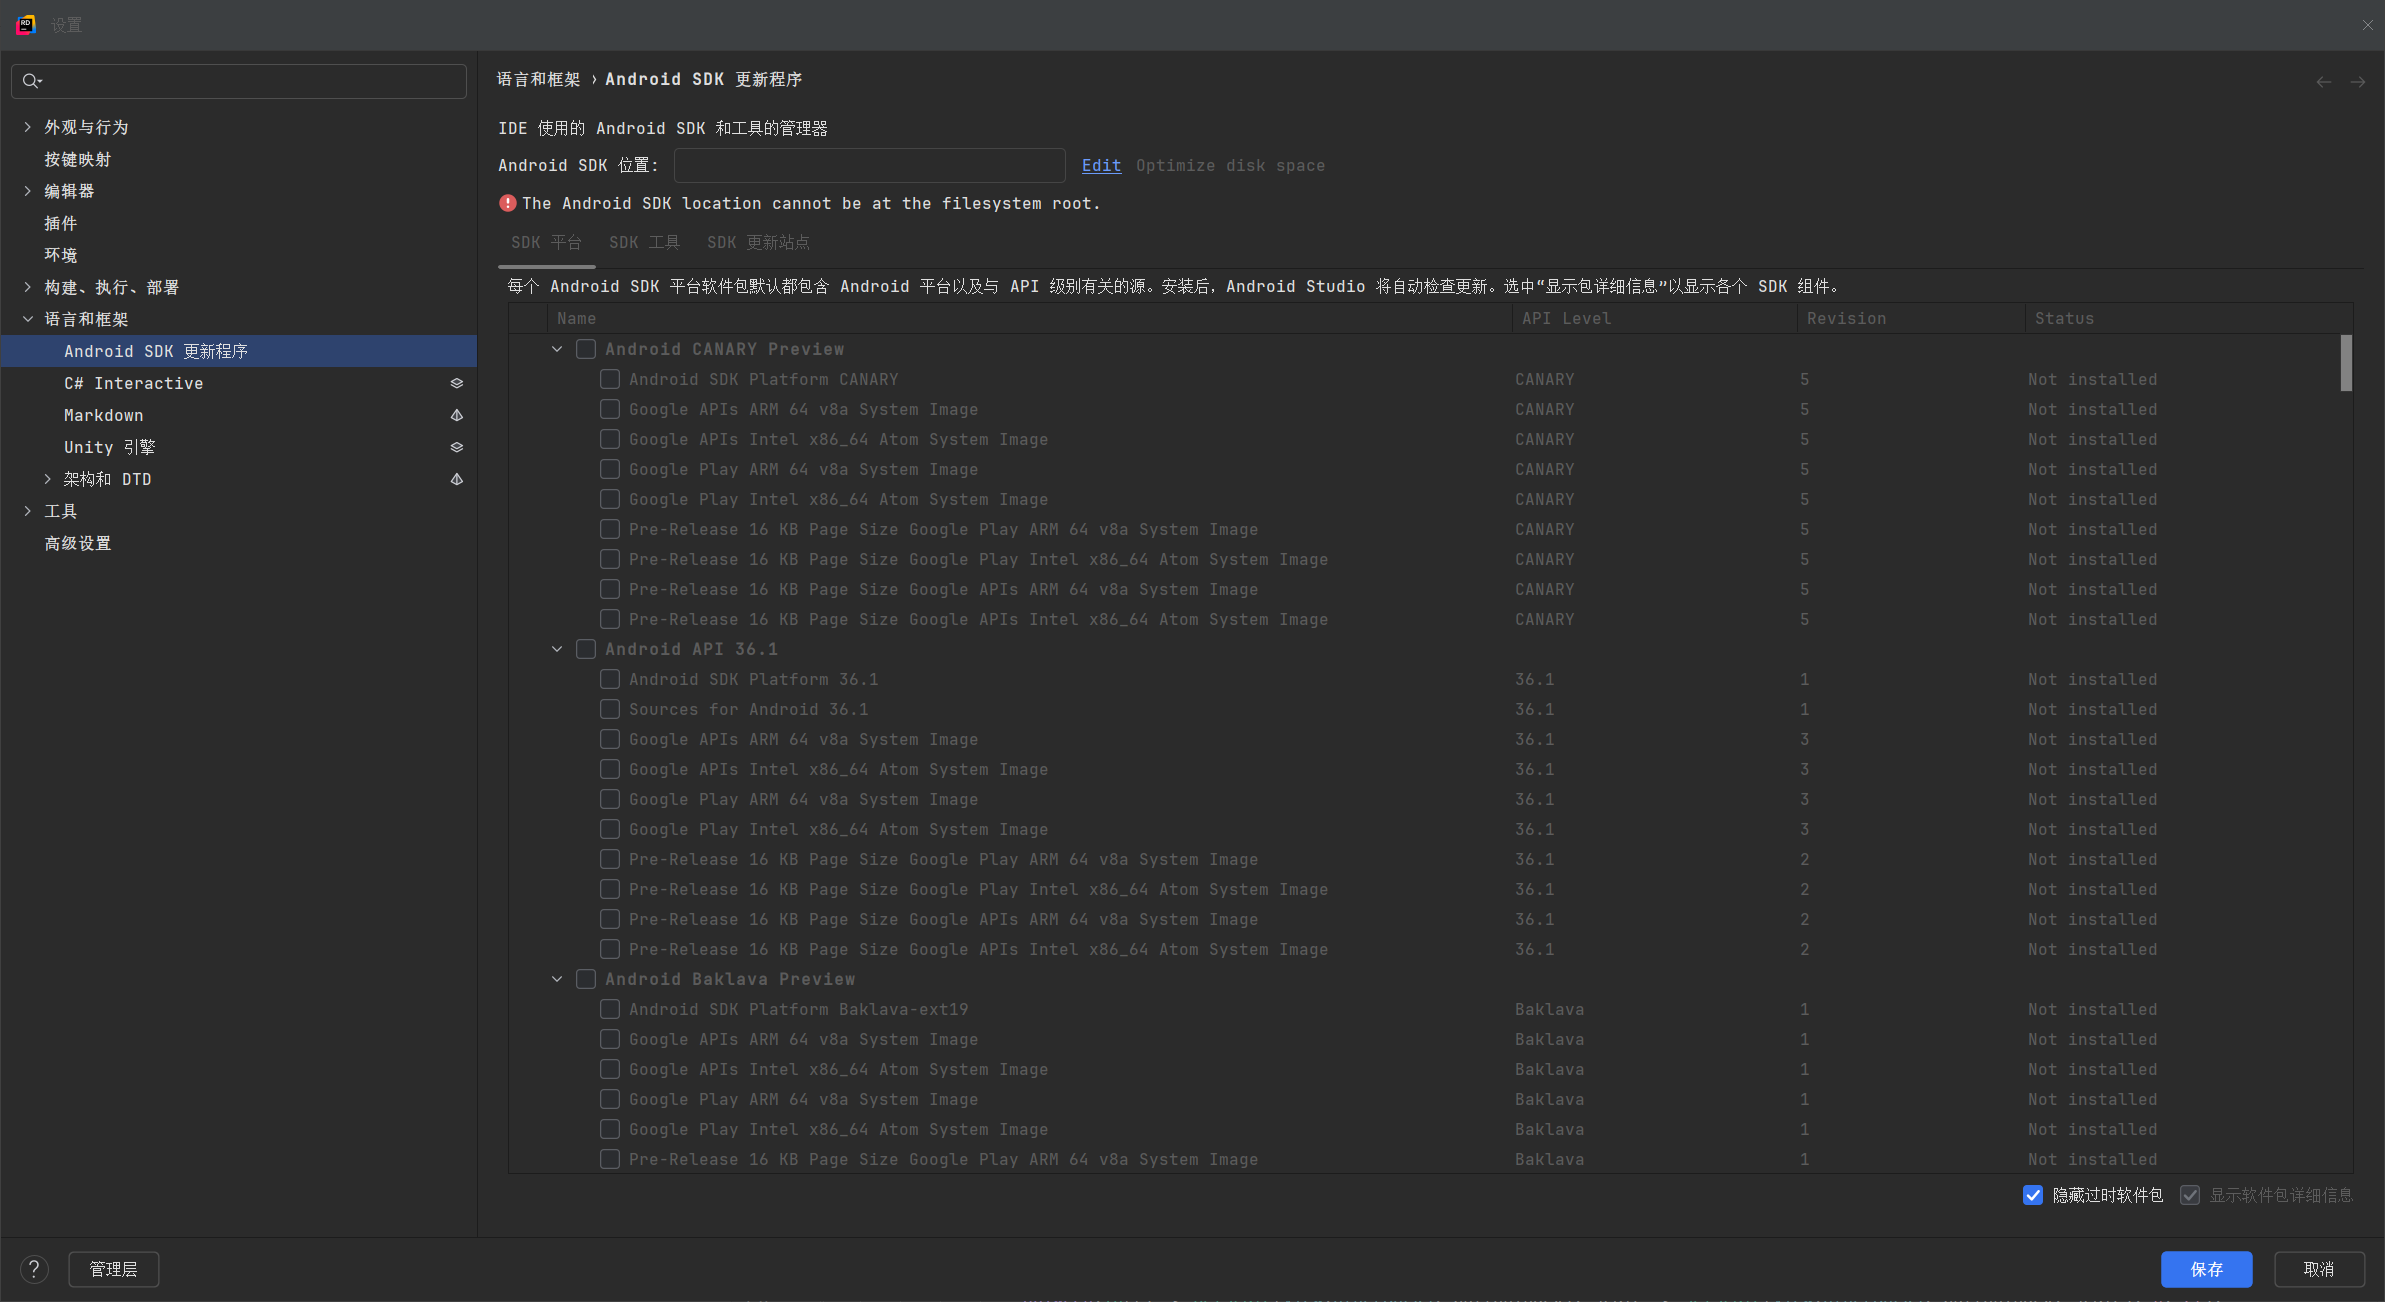Image resolution: width=2385 pixels, height=1302 pixels.
Task: Click the Rider logo in the title bar
Action: pyautogui.click(x=26, y=24)
